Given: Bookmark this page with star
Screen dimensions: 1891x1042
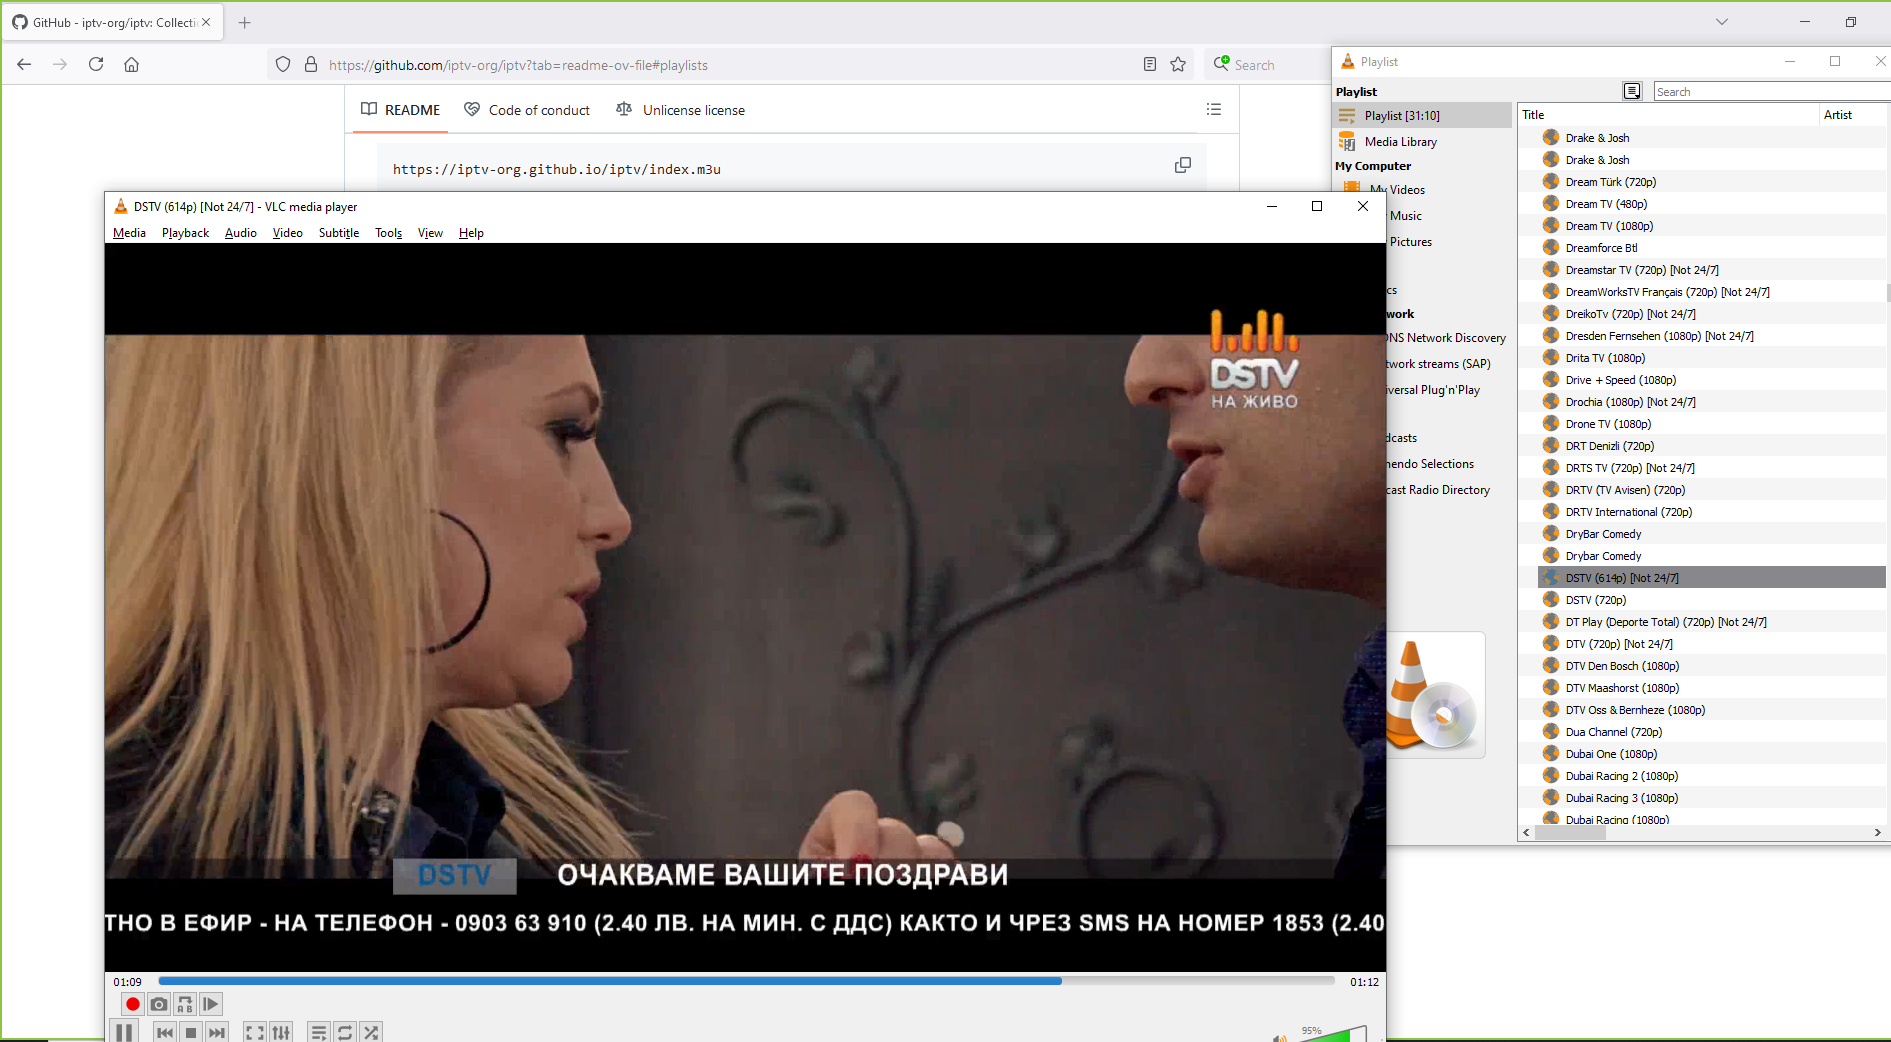Looking at the screenshot, I should point(1178,64).
